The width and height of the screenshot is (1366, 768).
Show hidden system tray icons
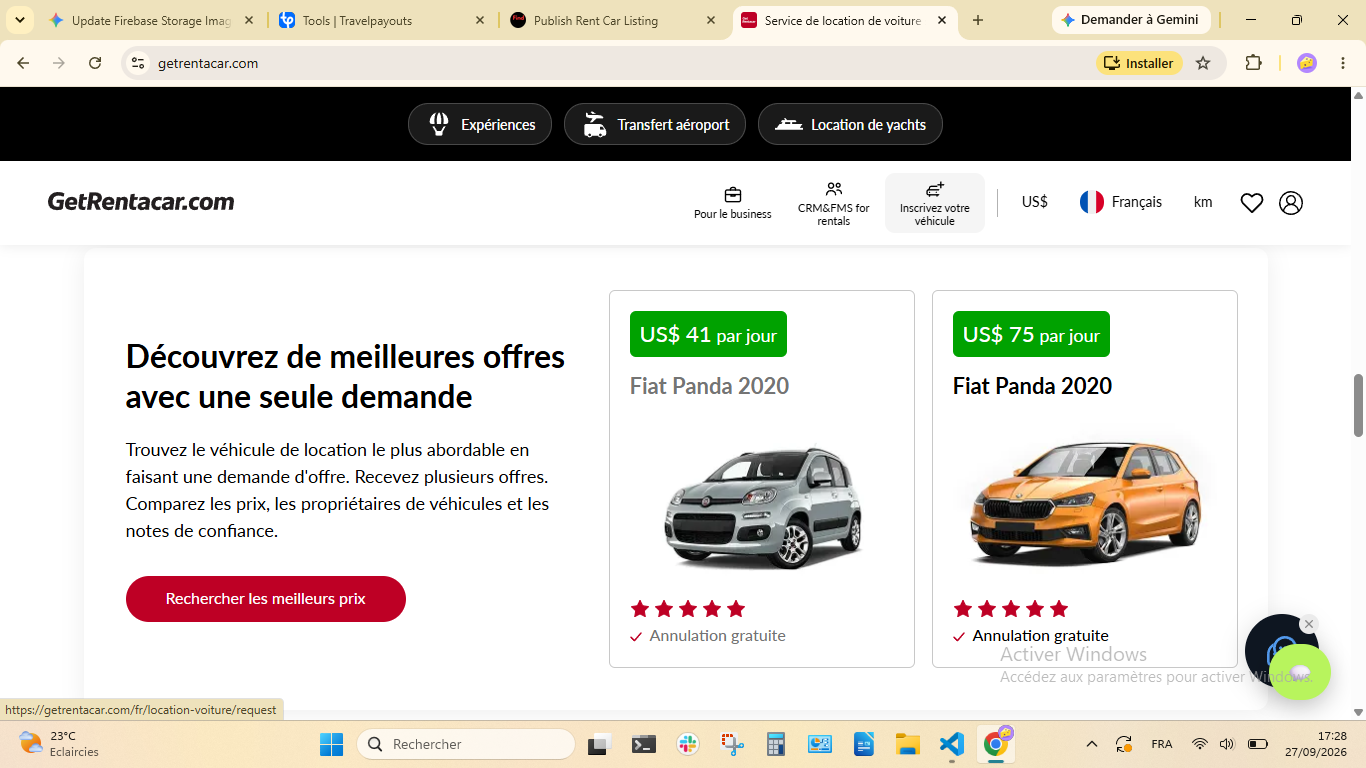coord(1092,744)
